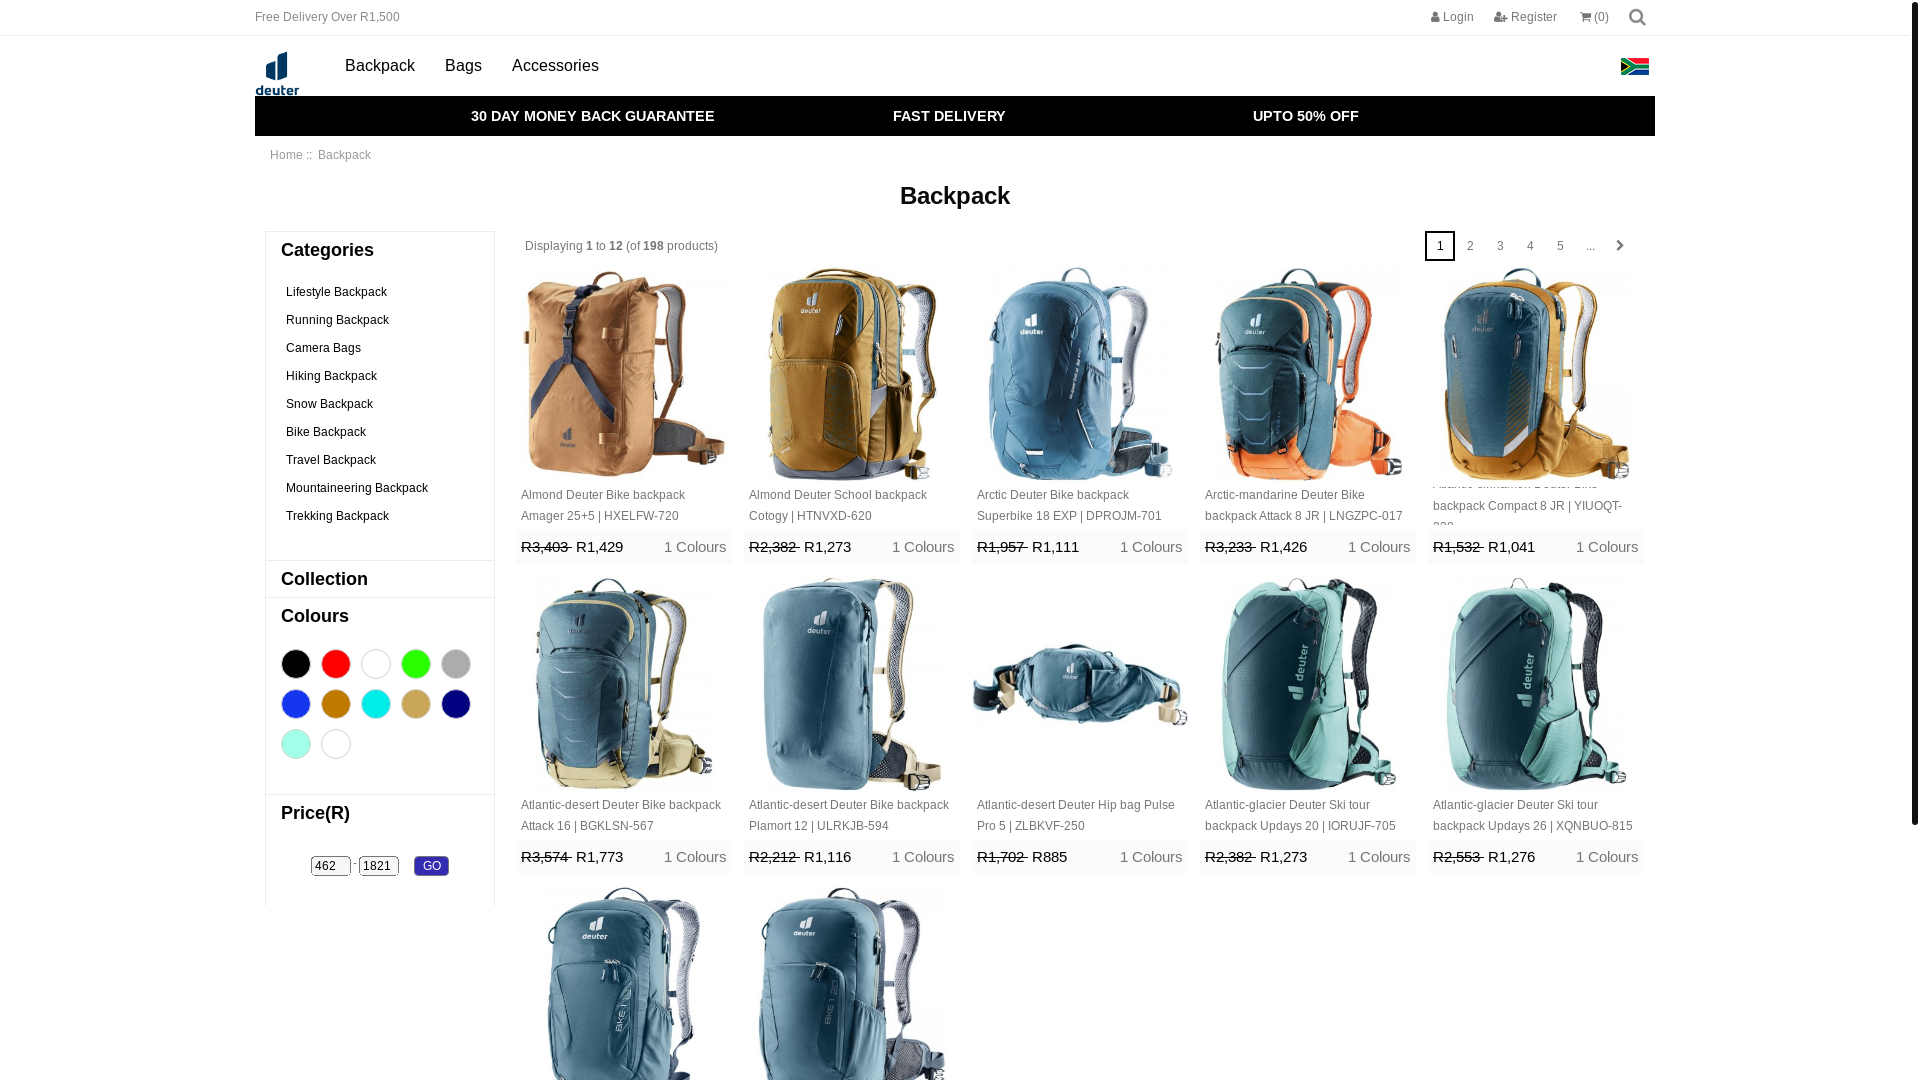Open Compact 8 JR backpack image
The image size is (1920, 1080).
point(1536,374)
